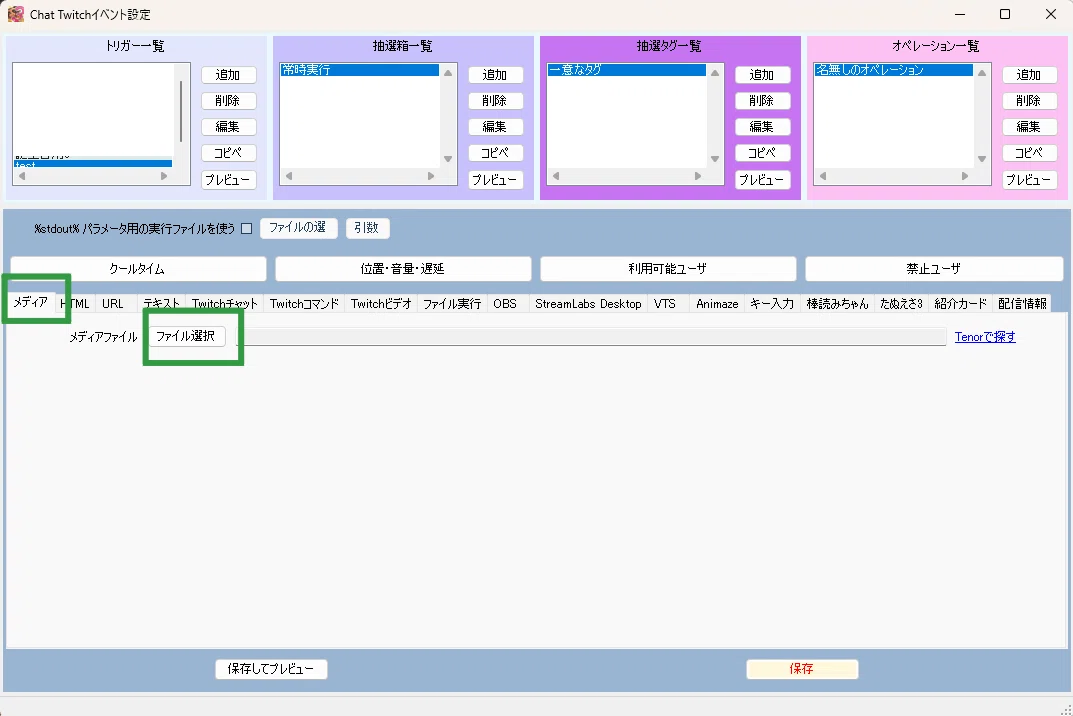Switch to the StreamLabs Desktop tab
The image size is (1073, 716).
point(588,303)
